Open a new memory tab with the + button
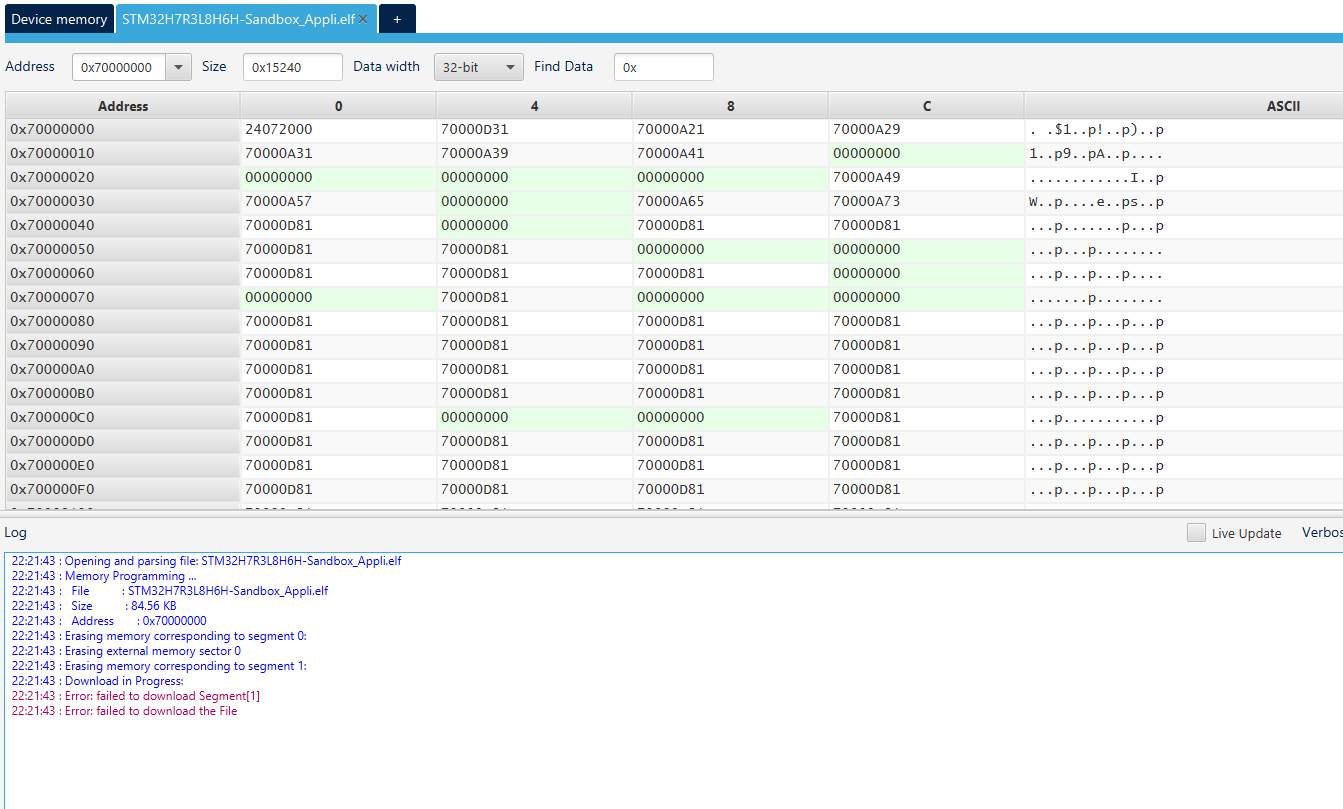This screenshot has width=1343, height=809. [397, 18]
